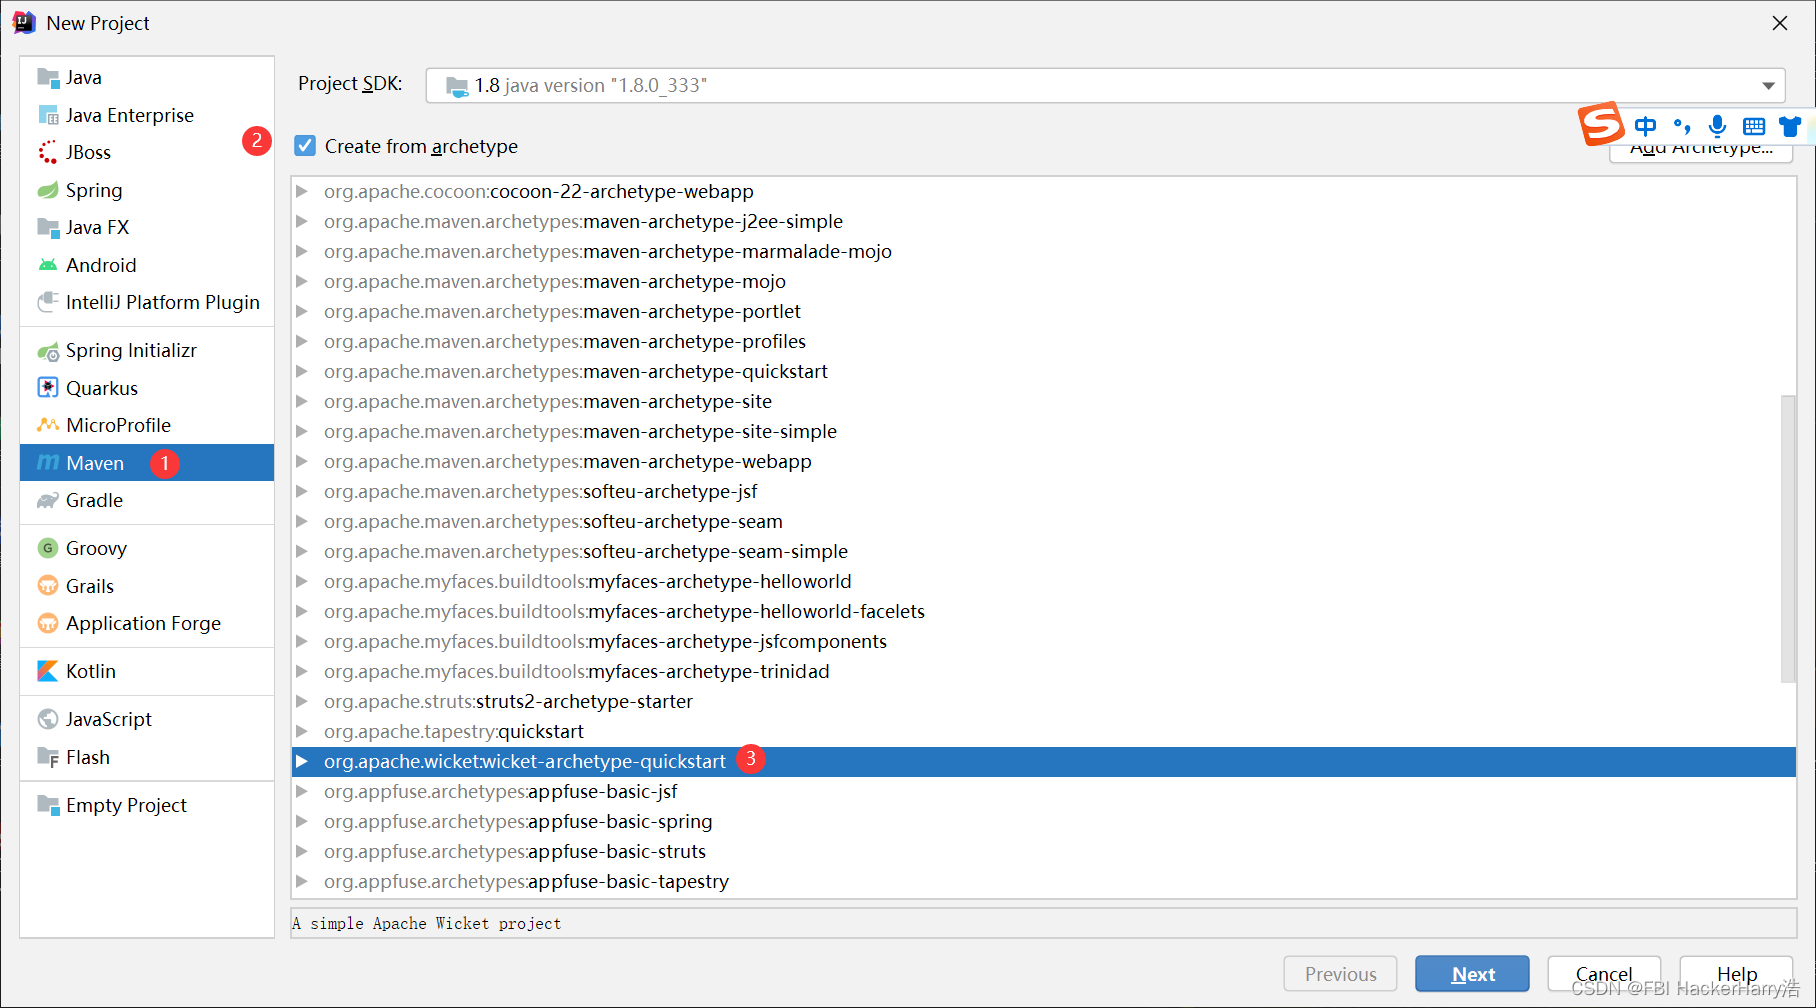This screenshot has height=1008, width=1816.
Task: Click the Sogou skin shirt icon
Action: (1790, 126)
